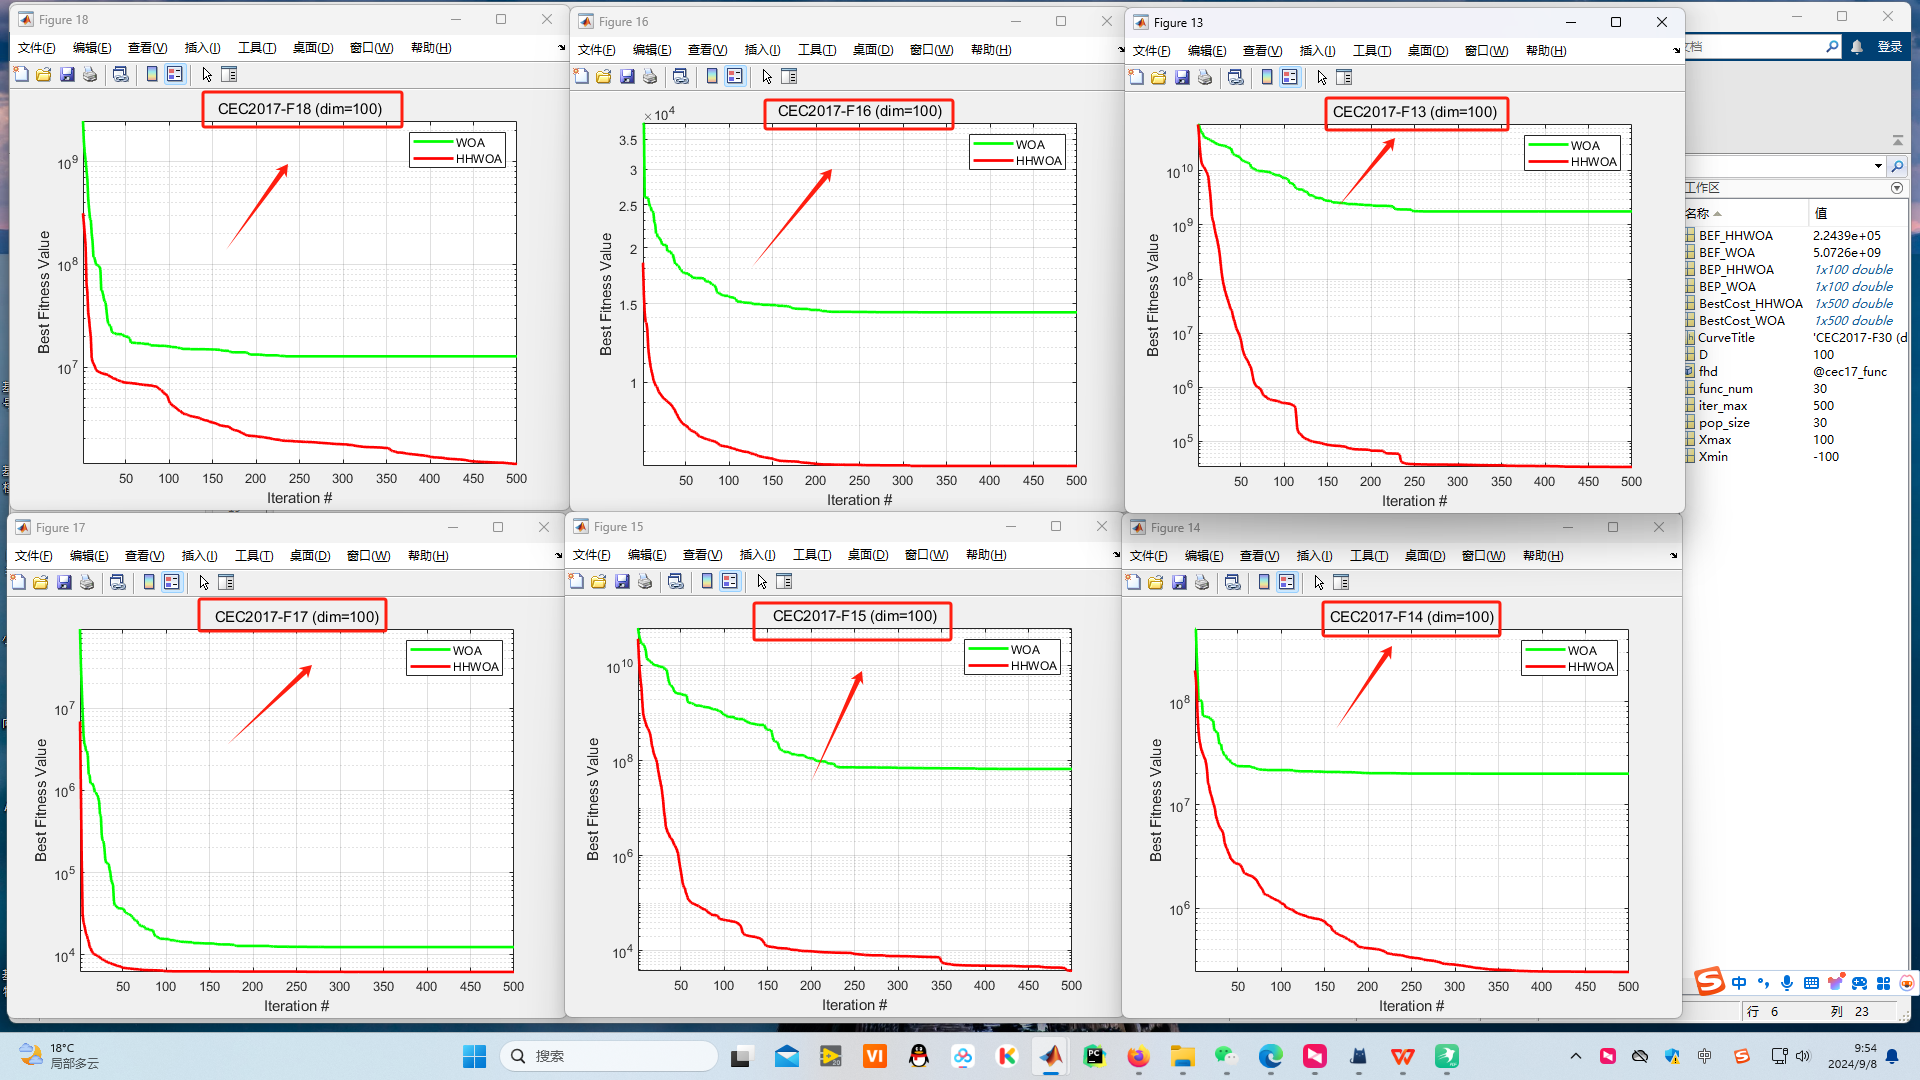The width and height of the screenshot is (1920, 1080).
Task: Click the 登录 sign-in button
Action: click(x=1889, y=47)
